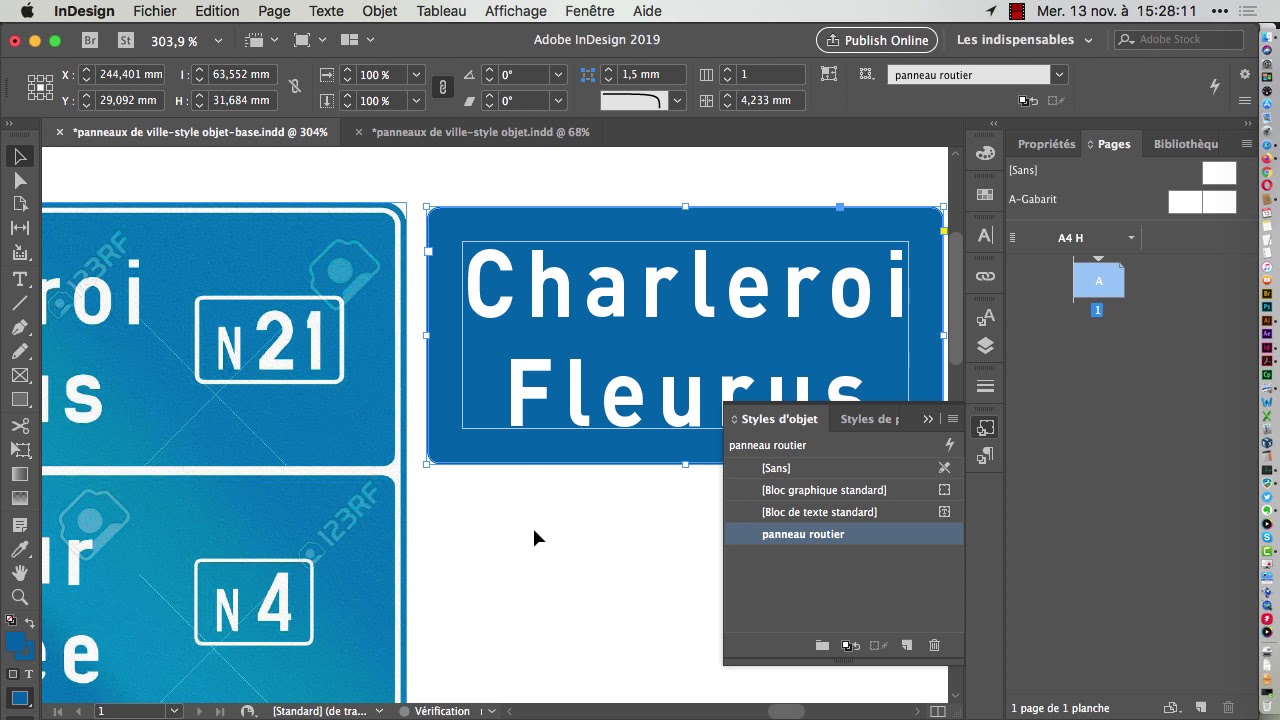Screen dimensions: 1280x720
Task: Toggle formatting affects container button
Action: [13, 675]
